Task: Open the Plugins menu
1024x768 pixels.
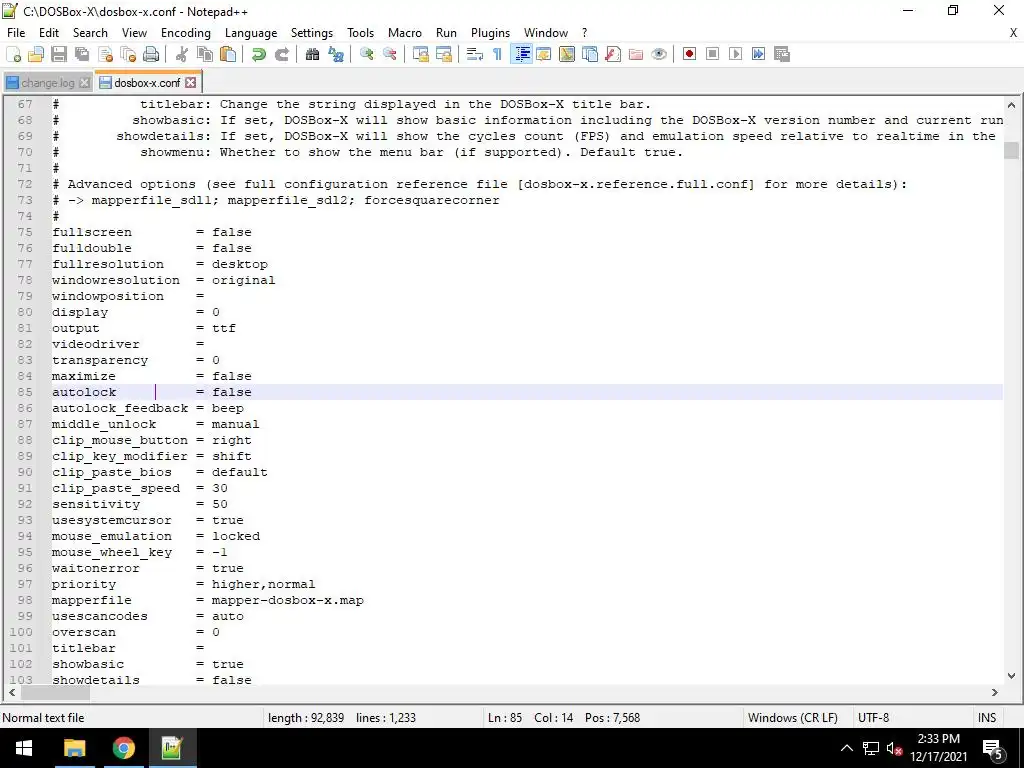Action: (x=490, y=33)
